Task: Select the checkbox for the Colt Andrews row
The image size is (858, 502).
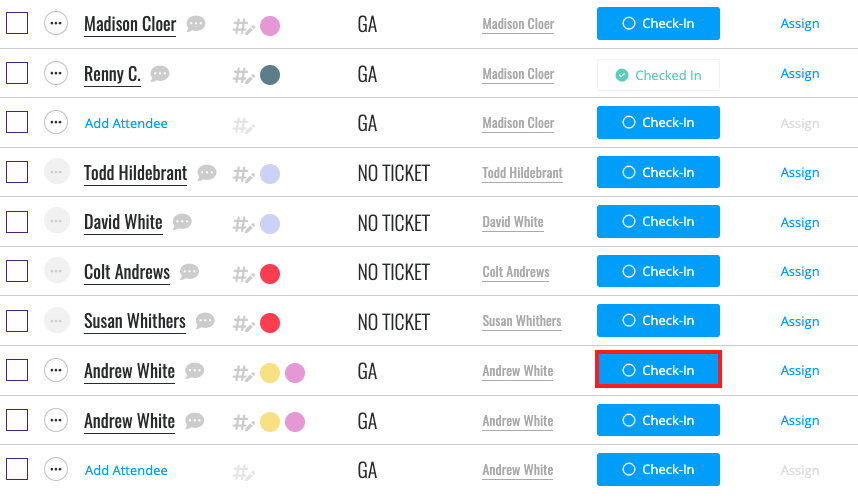Action: [x=17, y=271]
